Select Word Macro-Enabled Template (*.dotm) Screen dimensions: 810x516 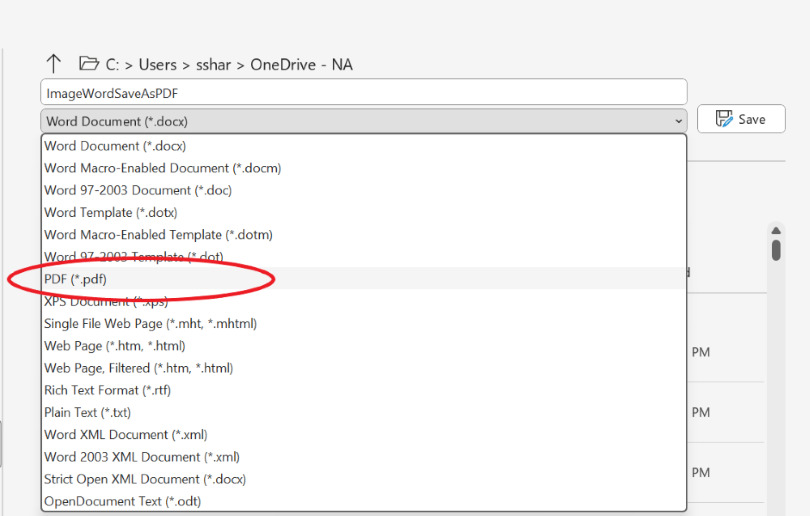point(158,234)
